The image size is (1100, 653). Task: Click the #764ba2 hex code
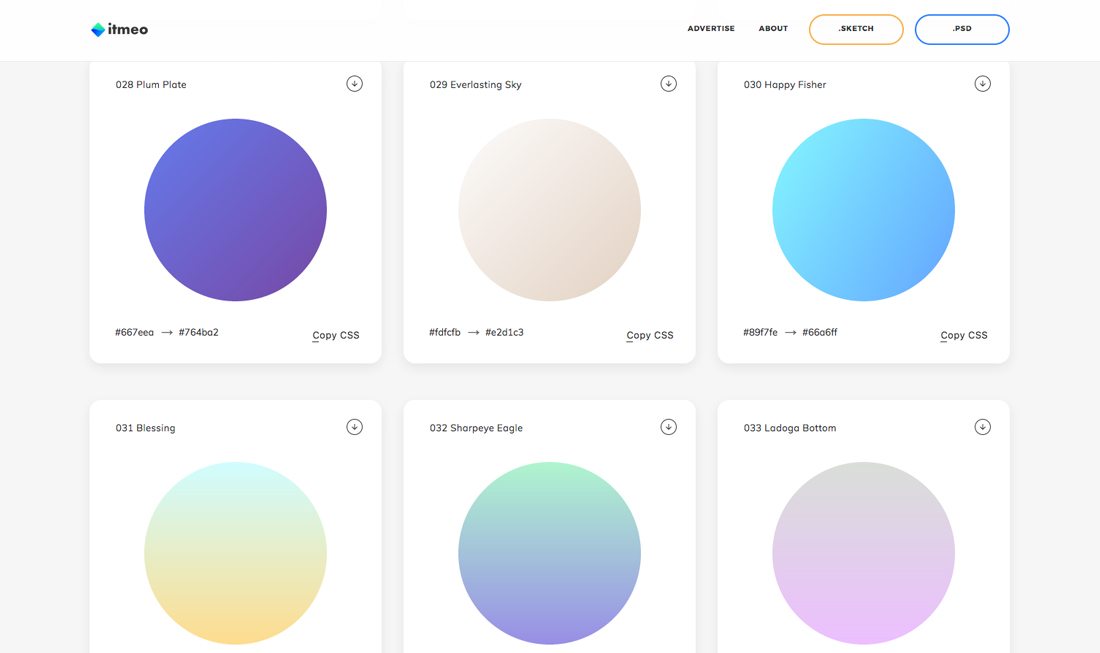click(x=199, y=332)
